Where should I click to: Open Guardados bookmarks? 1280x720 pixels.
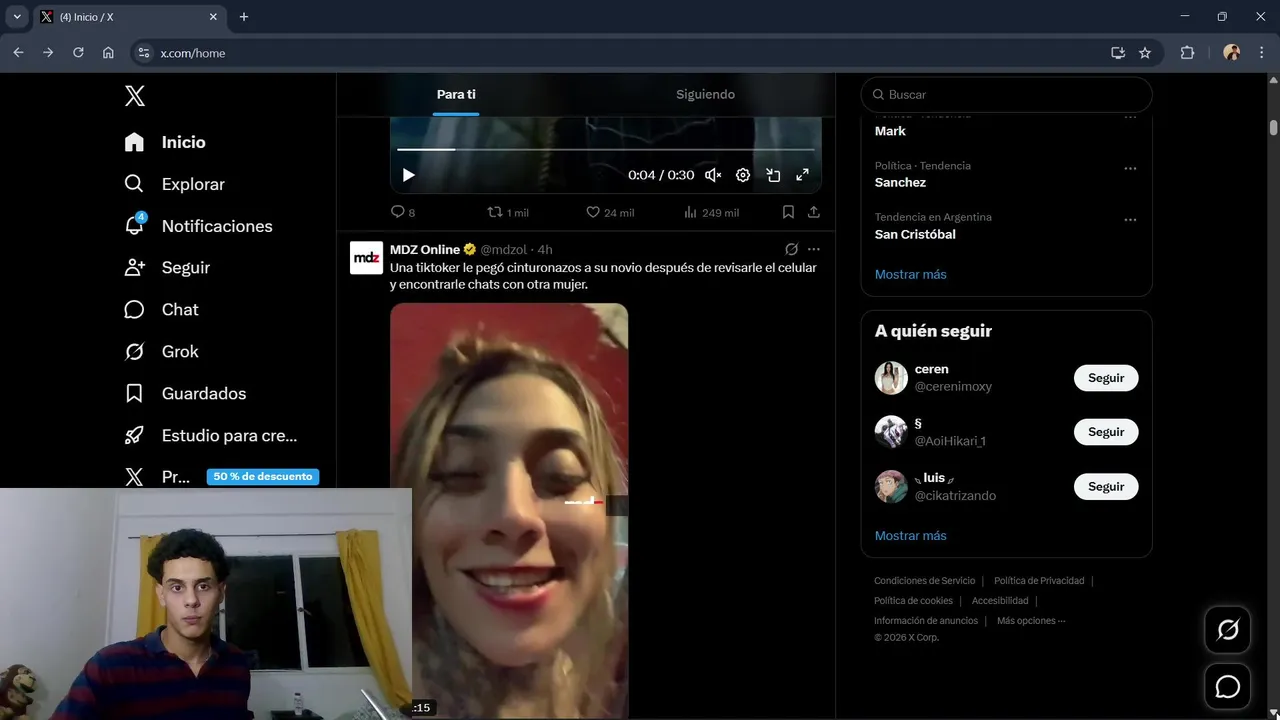click(185, 394)
